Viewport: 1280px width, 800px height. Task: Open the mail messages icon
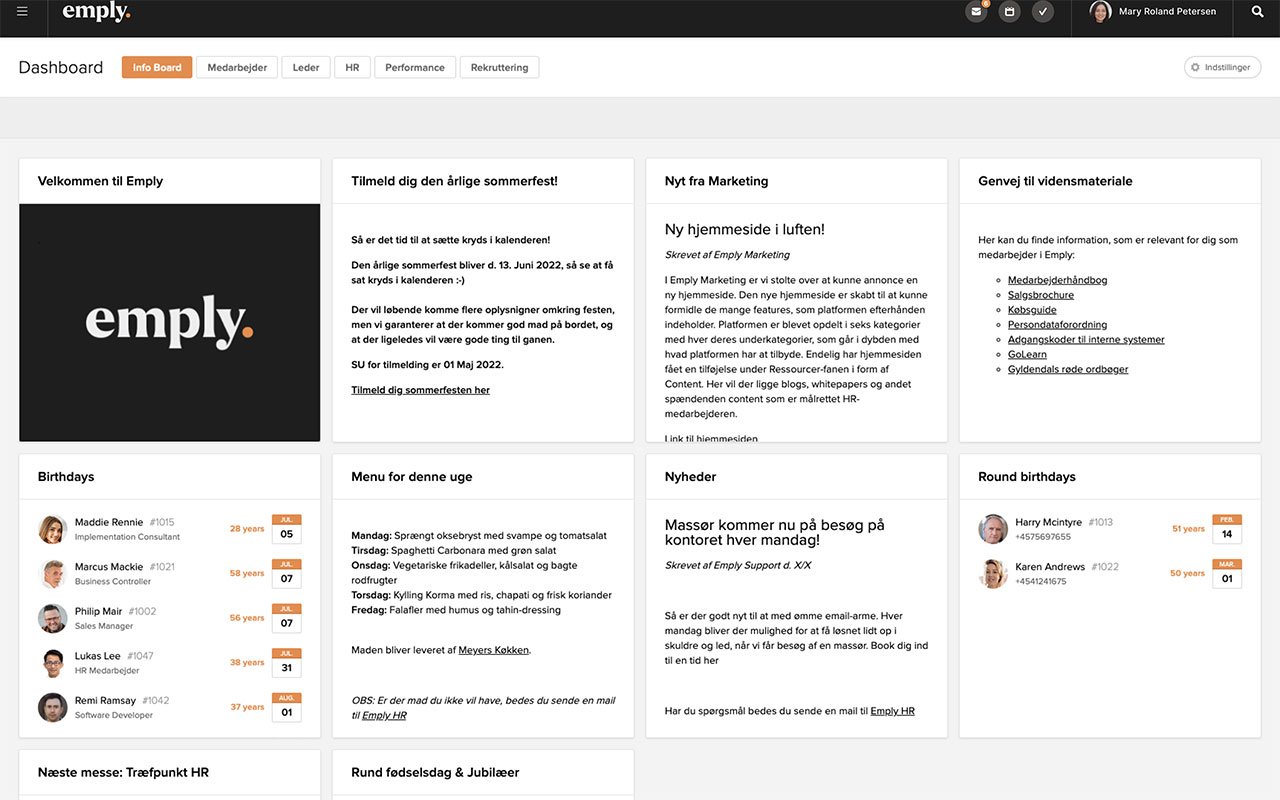[x=976, y=12]
